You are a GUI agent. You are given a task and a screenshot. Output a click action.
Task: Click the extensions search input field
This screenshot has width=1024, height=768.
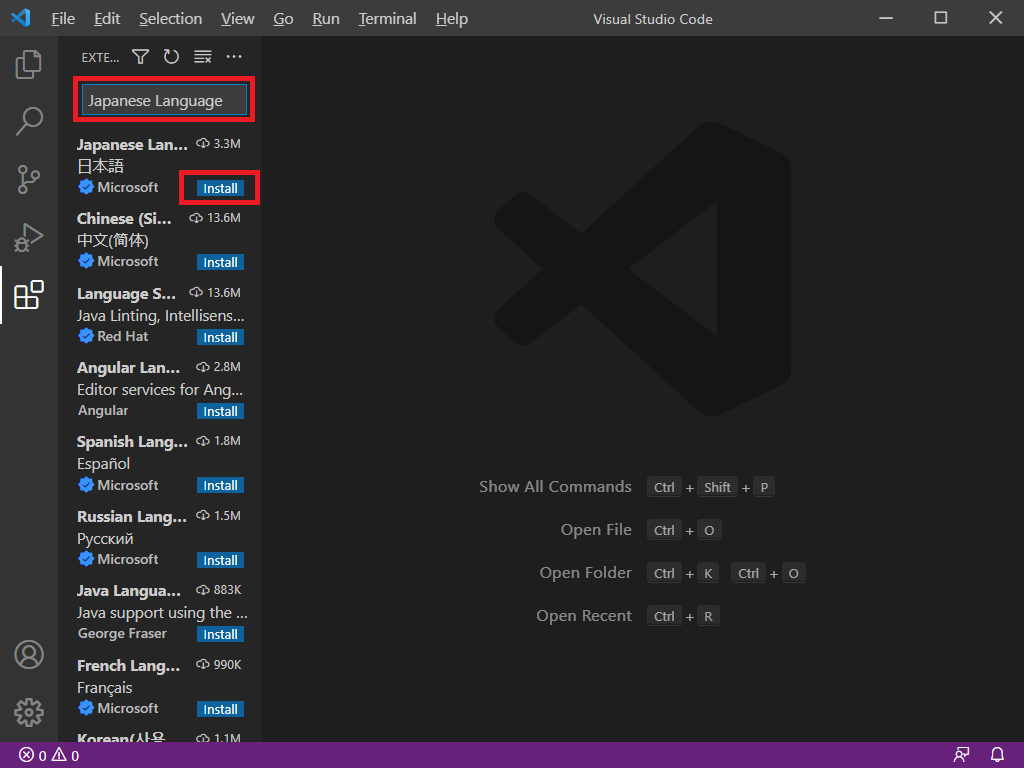point(165,101)
